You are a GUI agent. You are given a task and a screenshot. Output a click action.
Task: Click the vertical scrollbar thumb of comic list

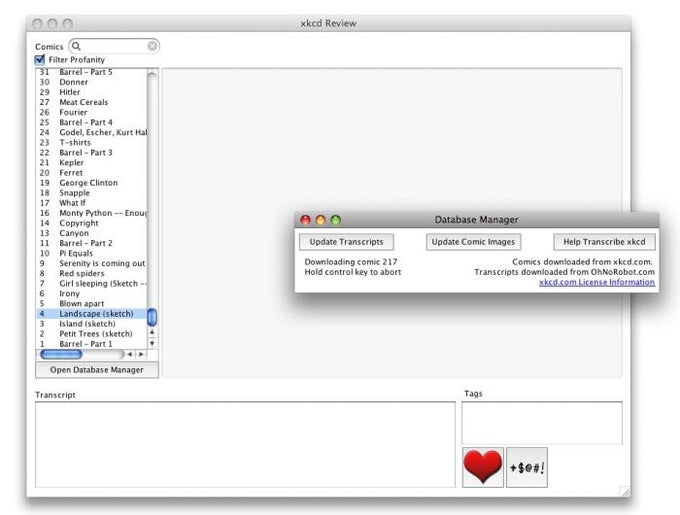point(152,317)
